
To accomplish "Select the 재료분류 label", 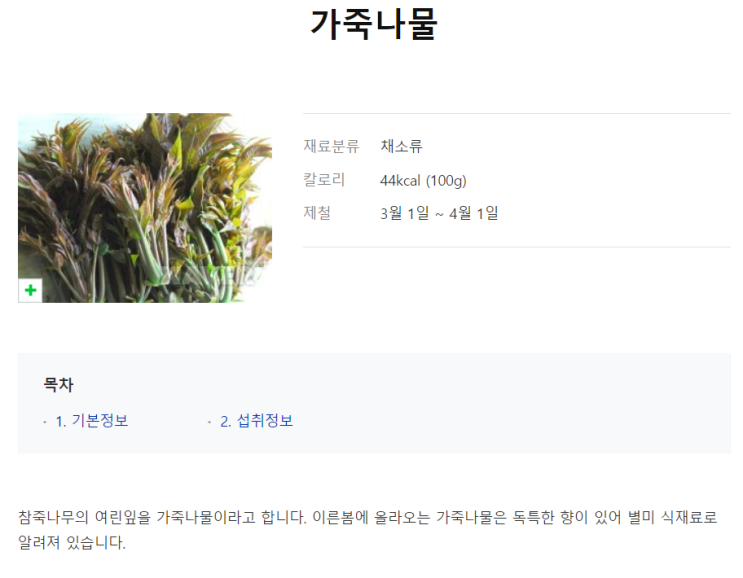I will coord(331,146).
